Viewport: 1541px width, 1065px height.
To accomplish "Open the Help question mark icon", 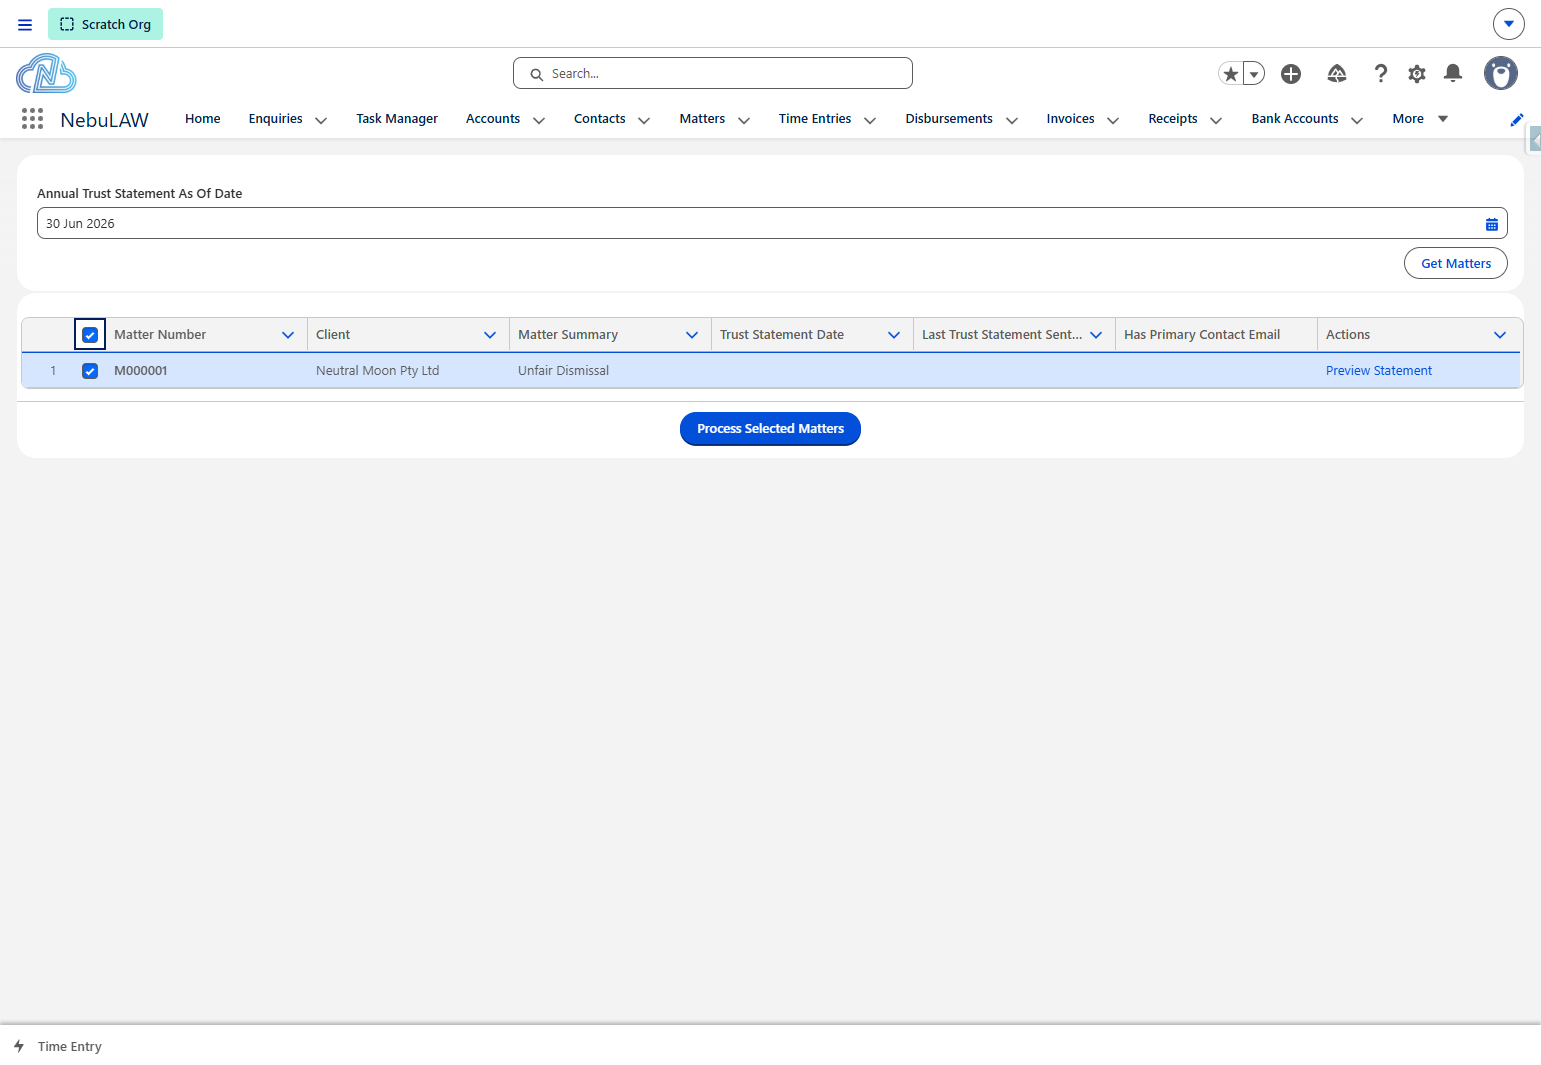I will pos(1381,74).
